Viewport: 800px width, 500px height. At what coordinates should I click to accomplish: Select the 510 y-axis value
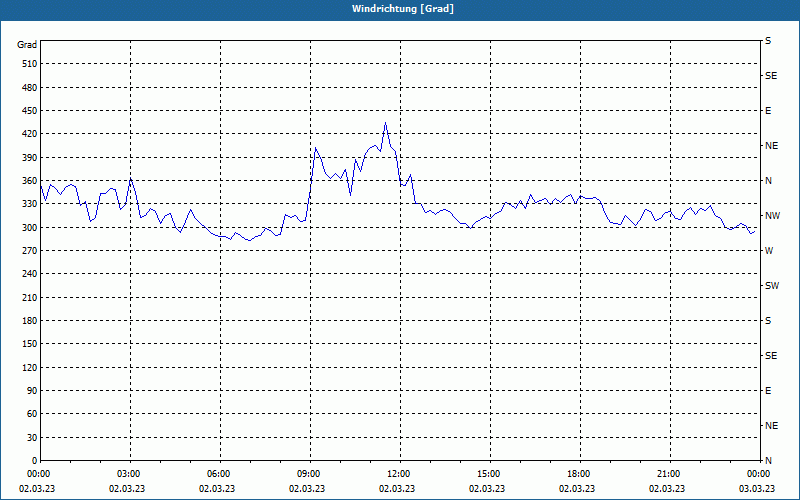[30, 64]
